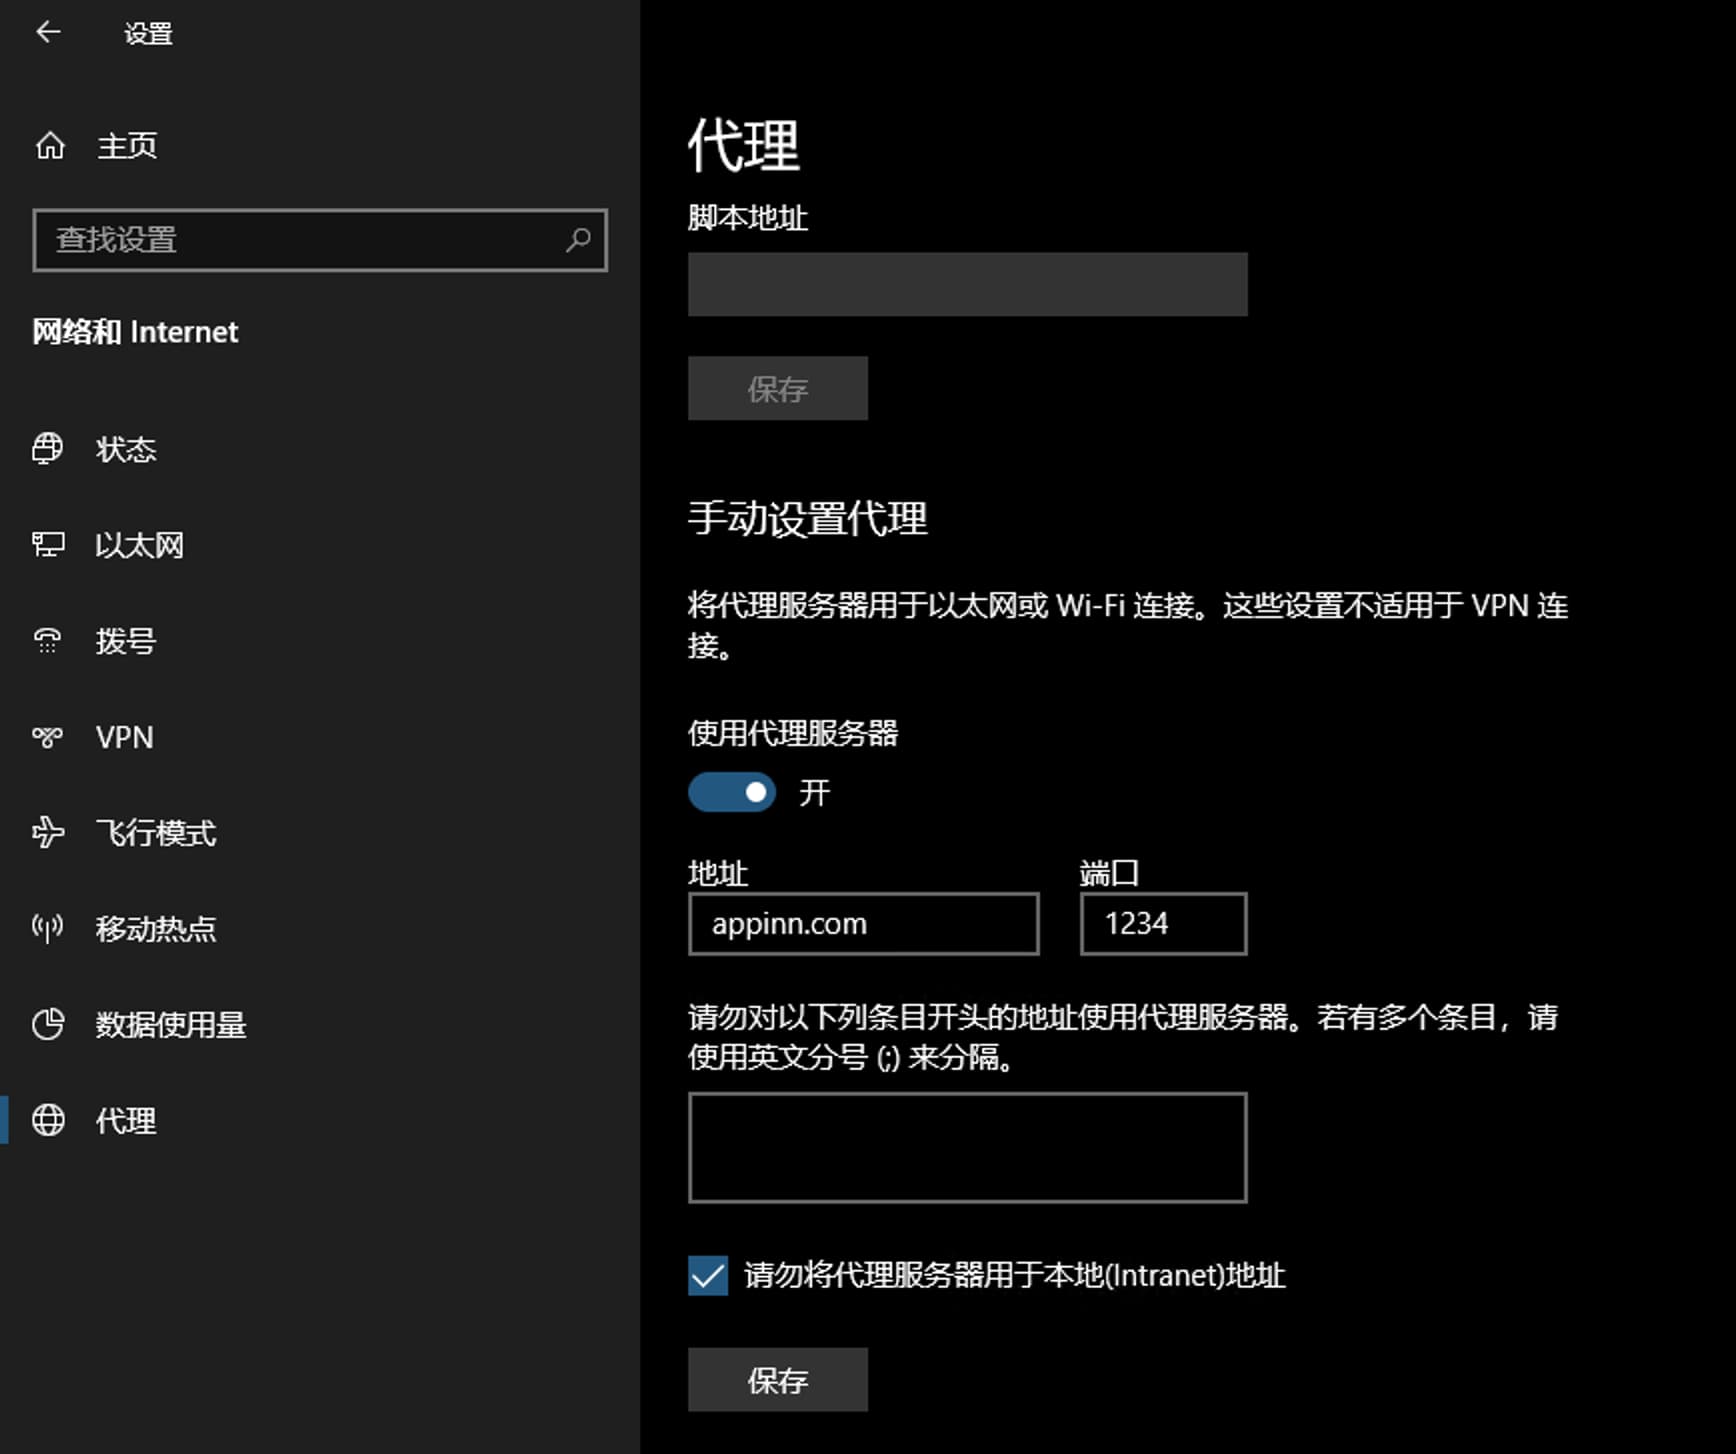
Task: Open the 以太网 settings page
Action: pyautogui.click(x=320, y=545)
